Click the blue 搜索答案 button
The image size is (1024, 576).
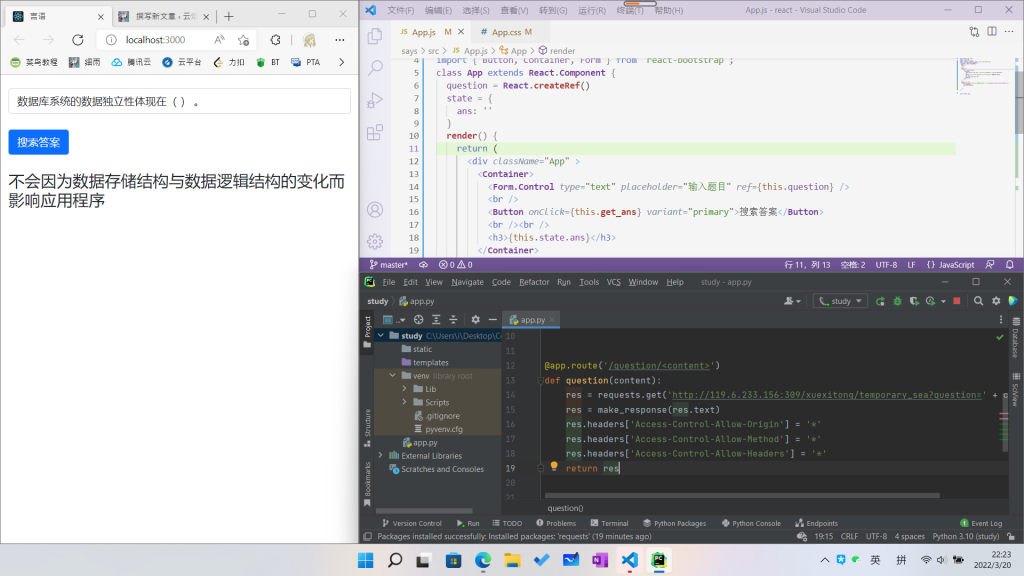pyautogui.click(x=38, y=142)
